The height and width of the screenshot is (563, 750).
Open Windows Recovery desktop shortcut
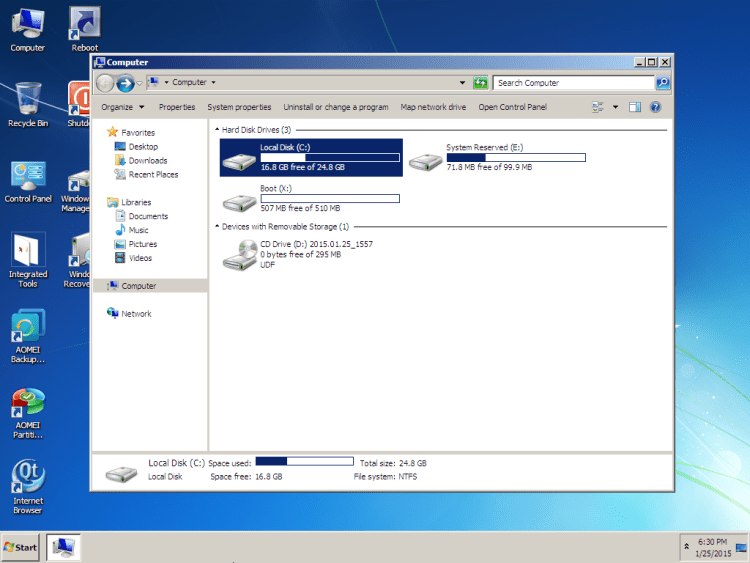(x=77, y=260)
